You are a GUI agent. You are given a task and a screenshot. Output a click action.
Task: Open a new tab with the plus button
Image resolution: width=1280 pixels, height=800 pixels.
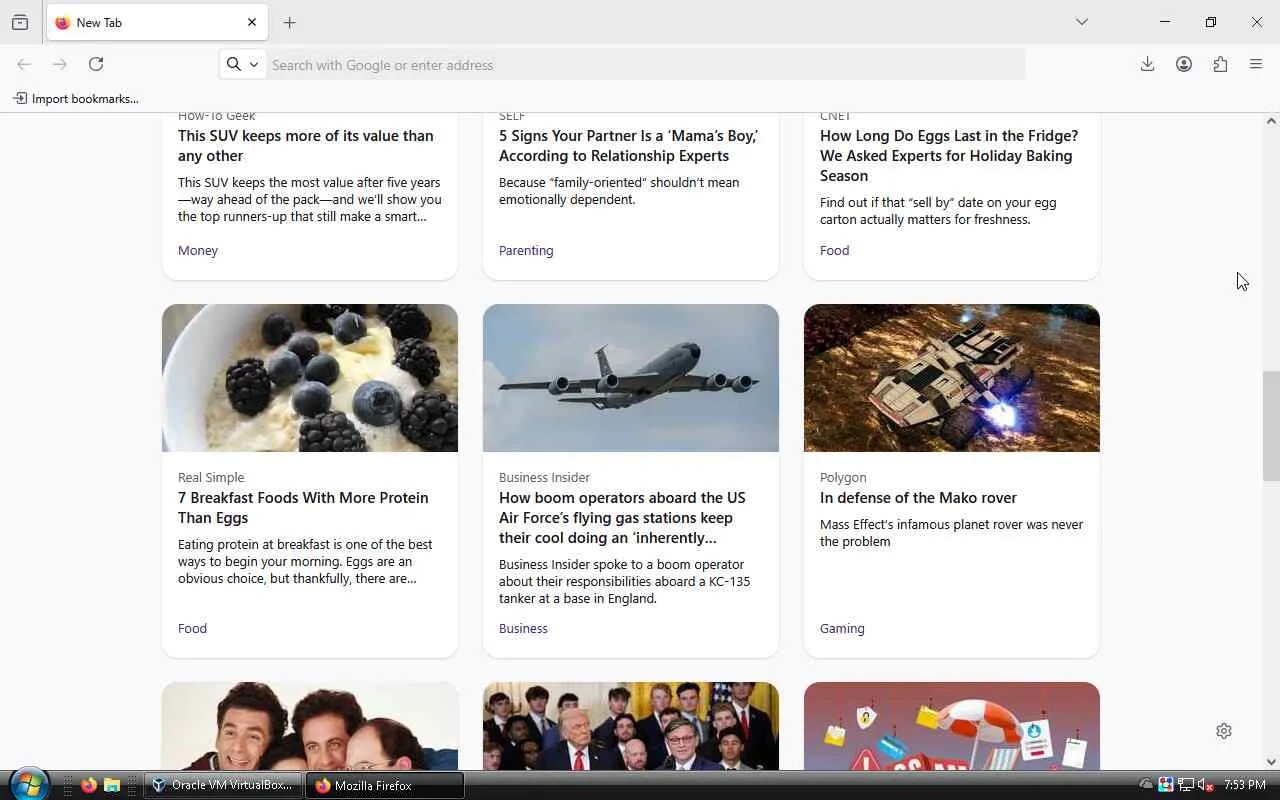pyautogui.click(x=289, y=22)
